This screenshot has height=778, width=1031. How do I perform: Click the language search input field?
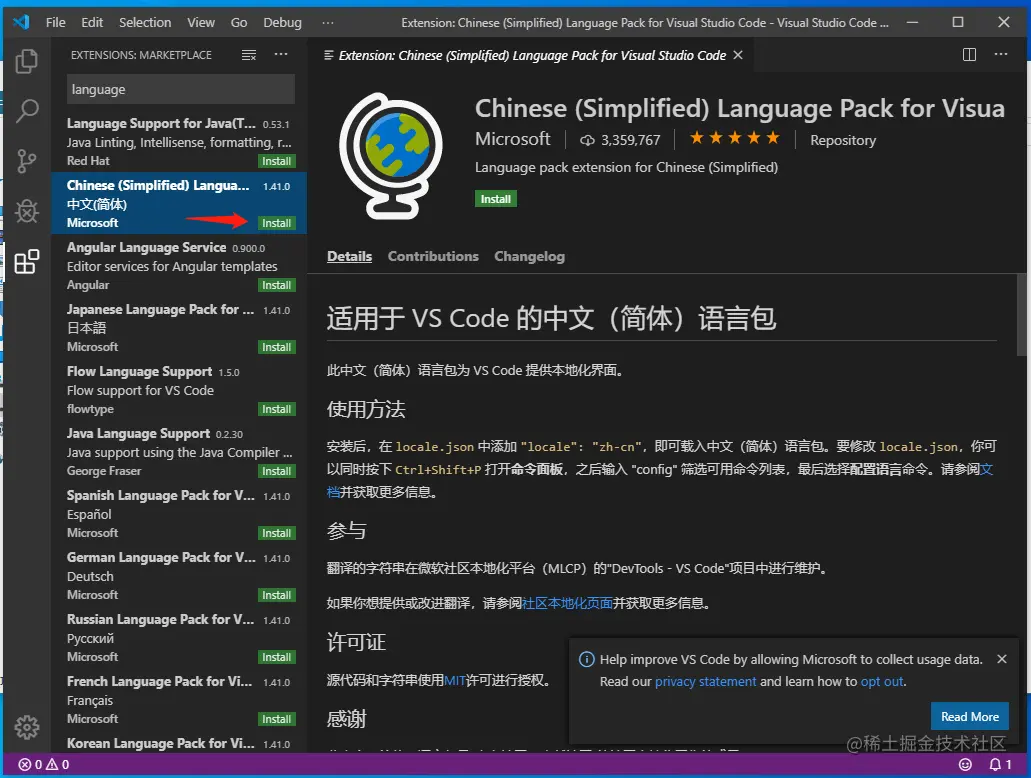click(x=181, y=89)
